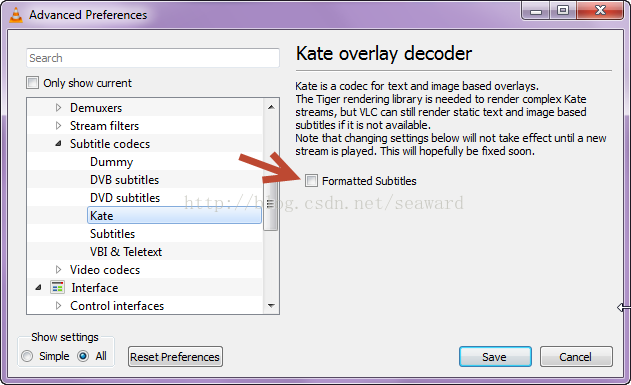Expand the Stream filters tree node

(x=58, y=126)
